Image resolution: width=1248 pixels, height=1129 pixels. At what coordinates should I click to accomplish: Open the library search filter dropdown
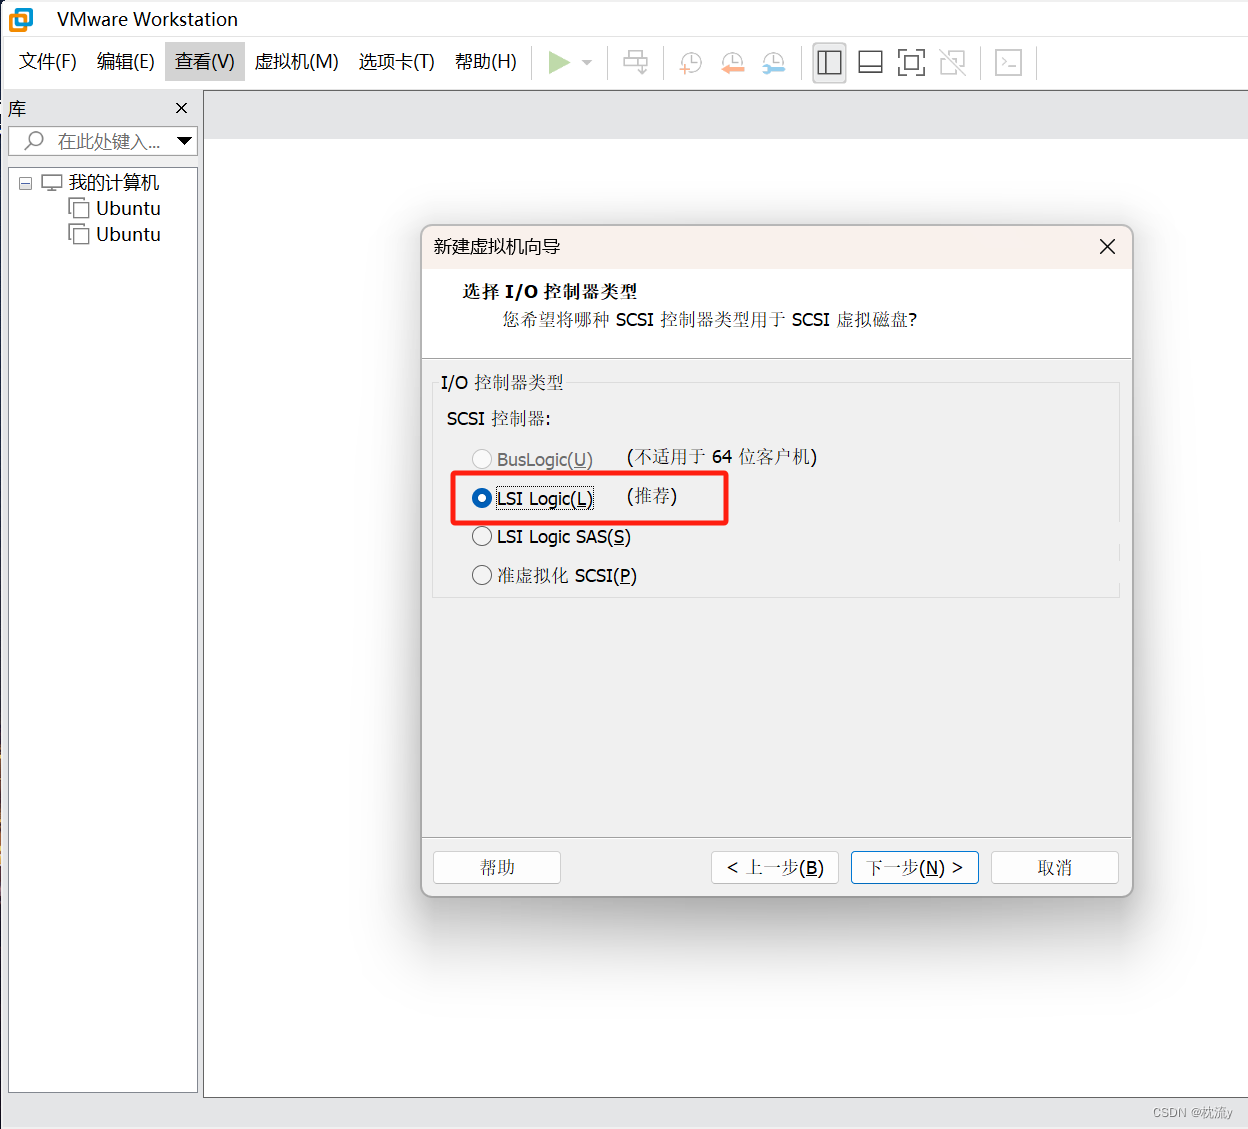click(x=184, y=141)
